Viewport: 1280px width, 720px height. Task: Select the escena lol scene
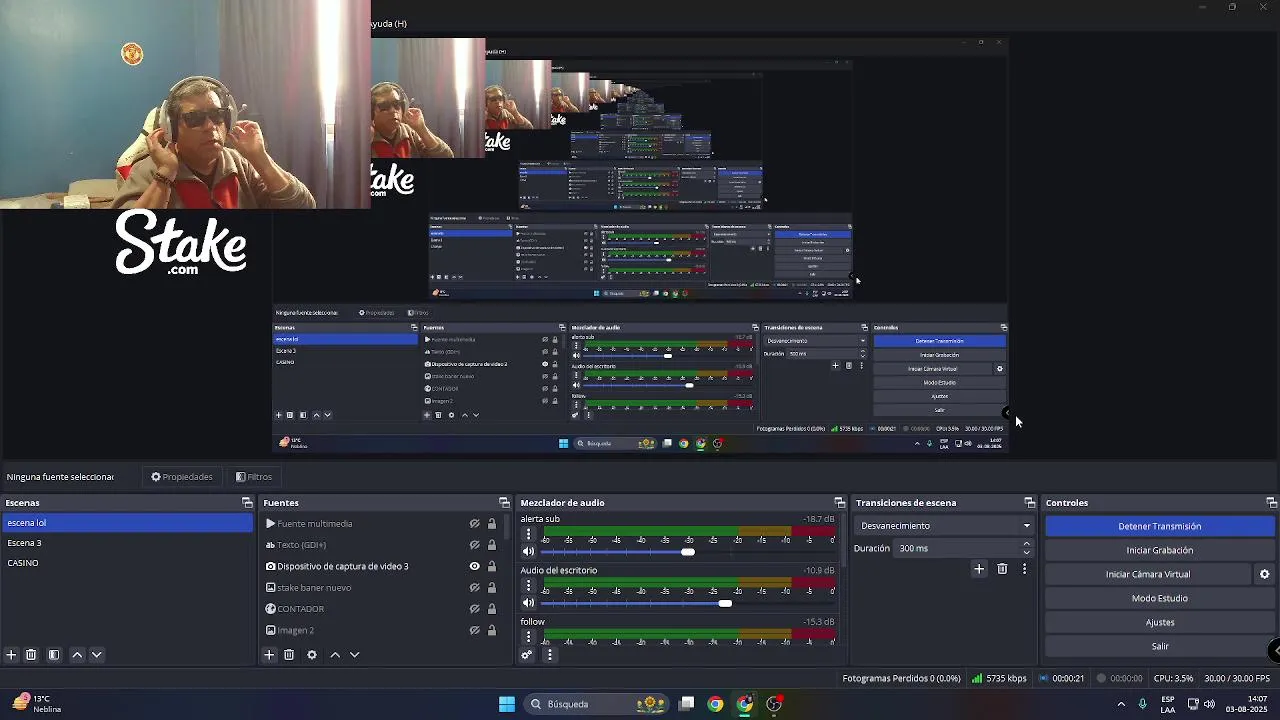pyautogui.click(x=127, y=523)
